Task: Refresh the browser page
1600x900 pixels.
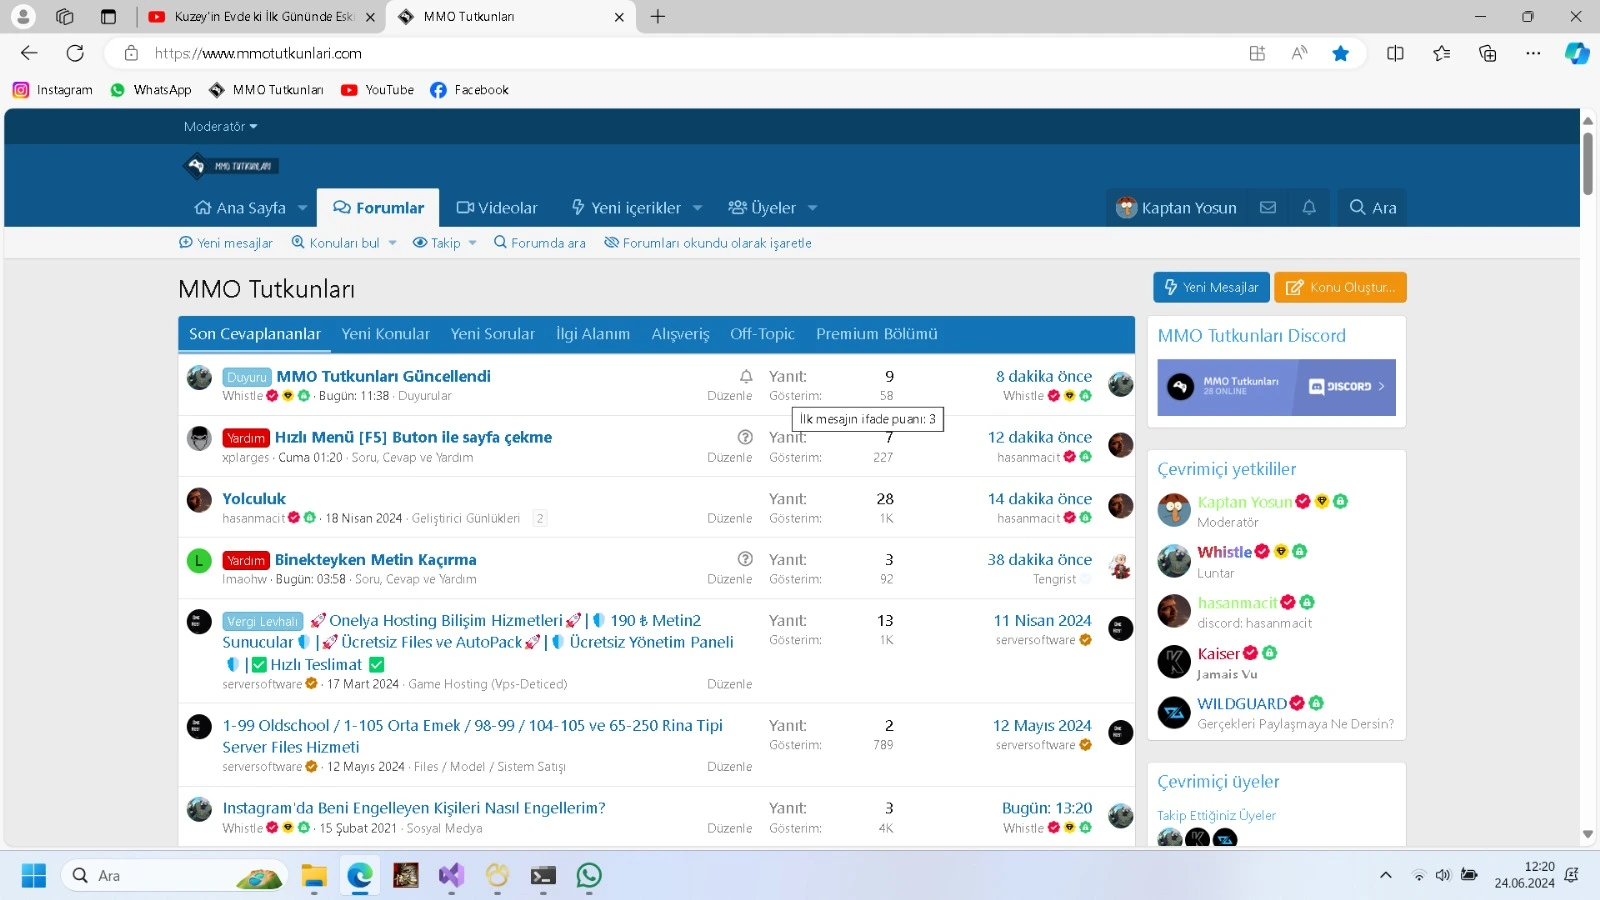Action: (75, 53)
